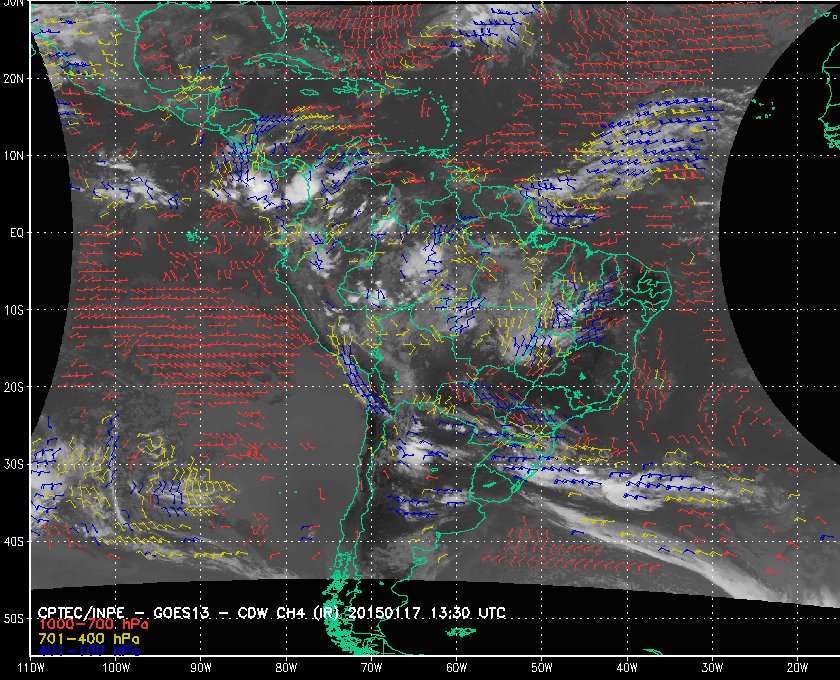Click the 30W longitude label

click(712, 668)
